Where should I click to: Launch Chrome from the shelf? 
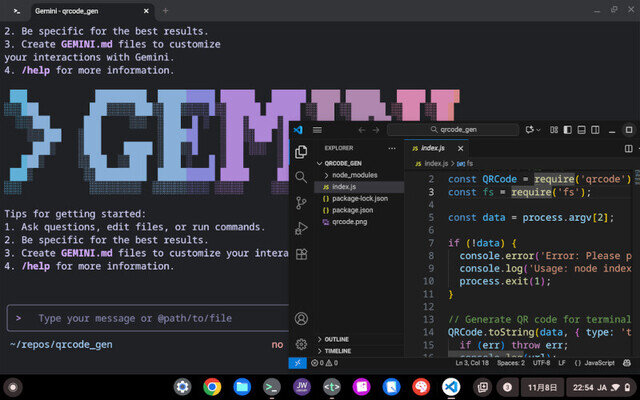[212, 387]
